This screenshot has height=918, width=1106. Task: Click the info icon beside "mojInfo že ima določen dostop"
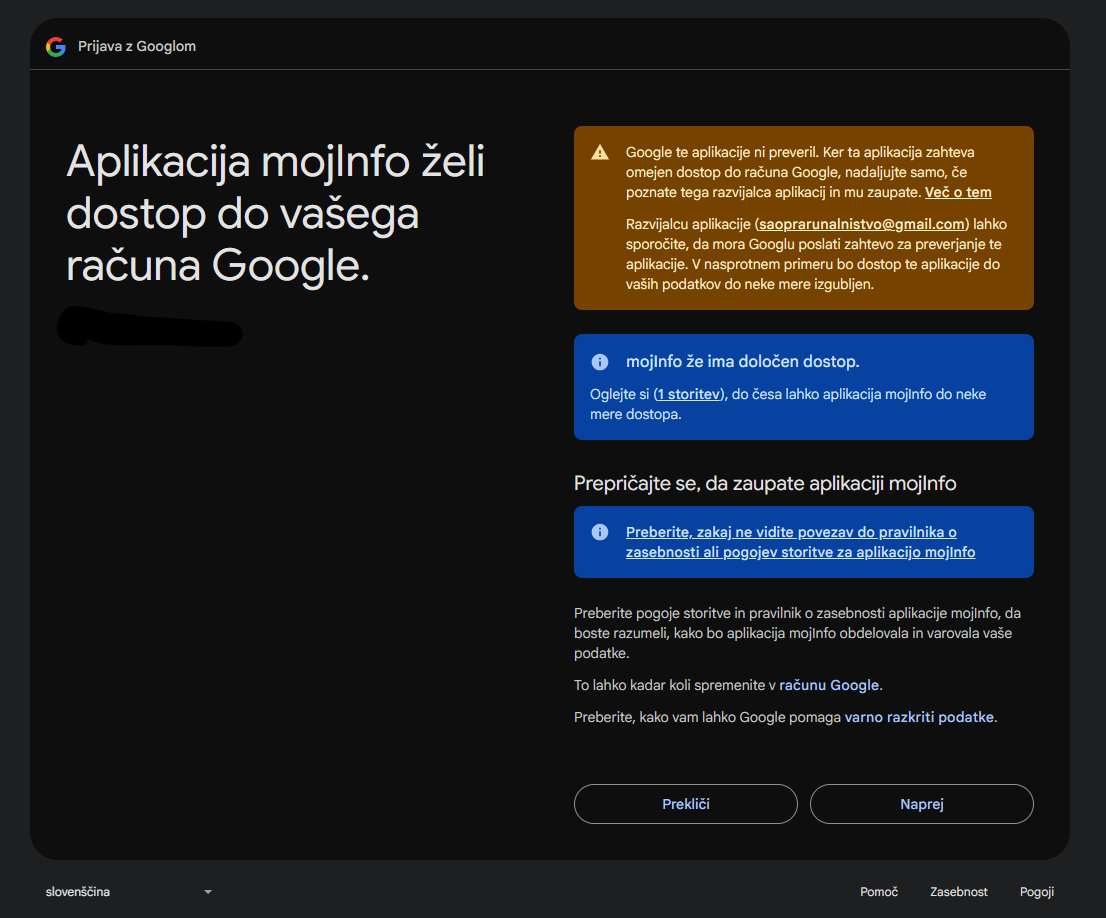[x=600, y=362]
